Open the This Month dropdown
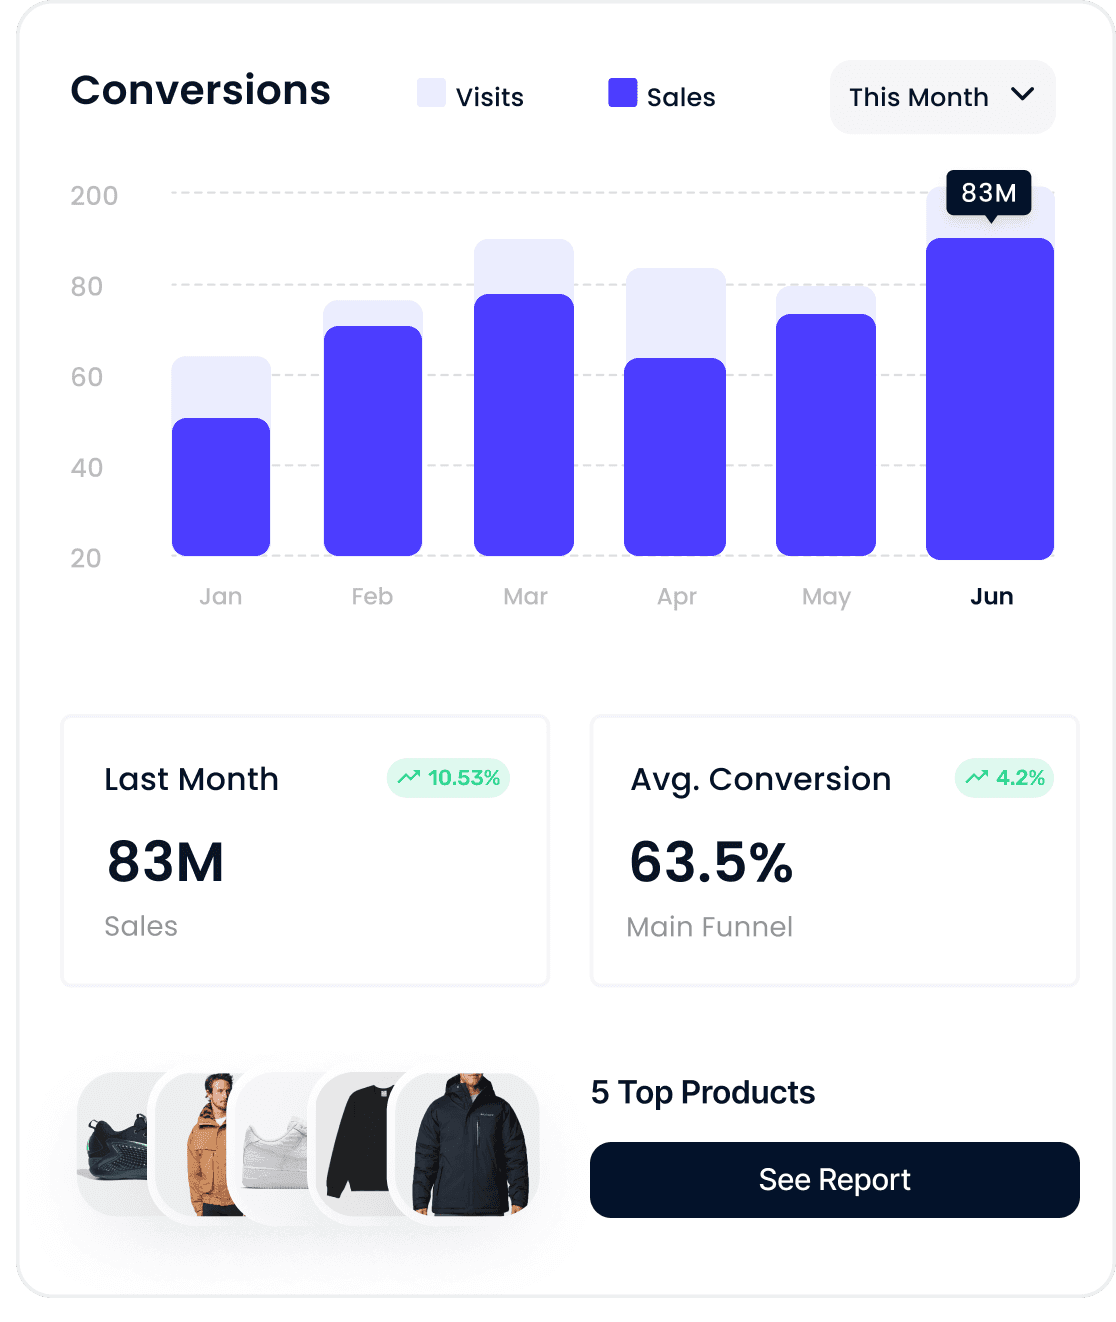 941,97
